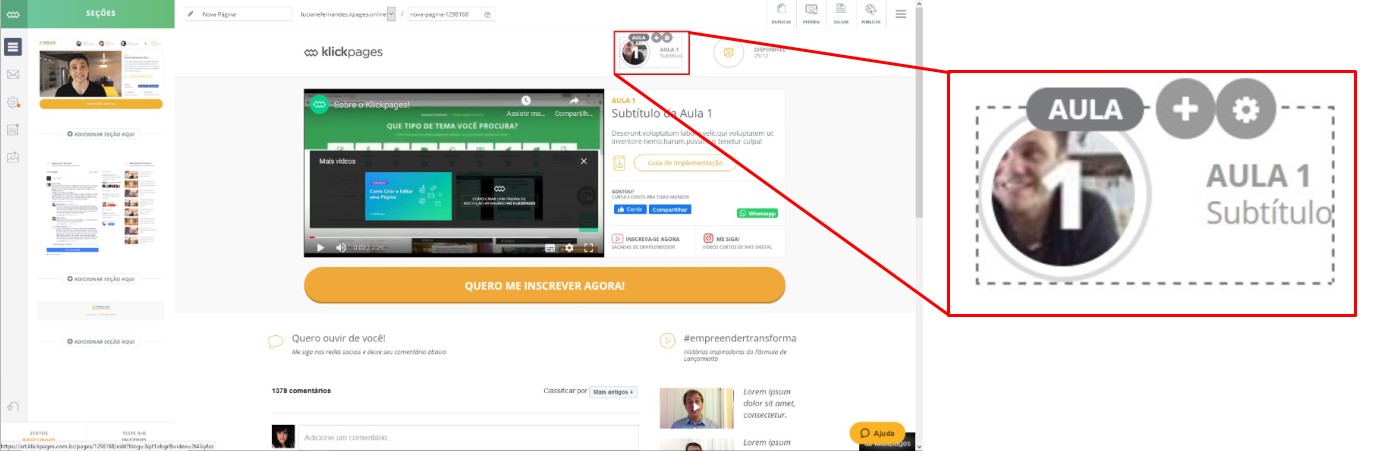
Task: Click the first Lorem ipsum video thumbnail
Action: tap(697, 407)
